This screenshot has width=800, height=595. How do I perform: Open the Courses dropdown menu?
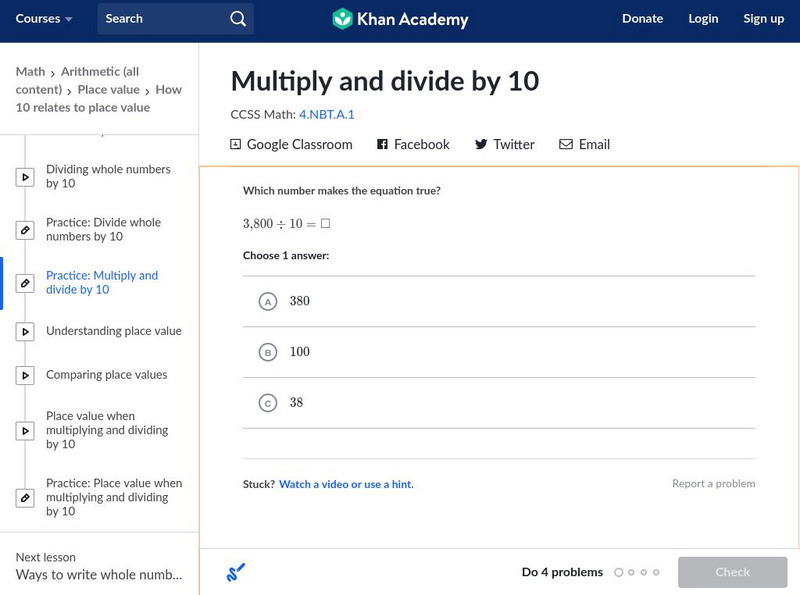click(44, 19)
